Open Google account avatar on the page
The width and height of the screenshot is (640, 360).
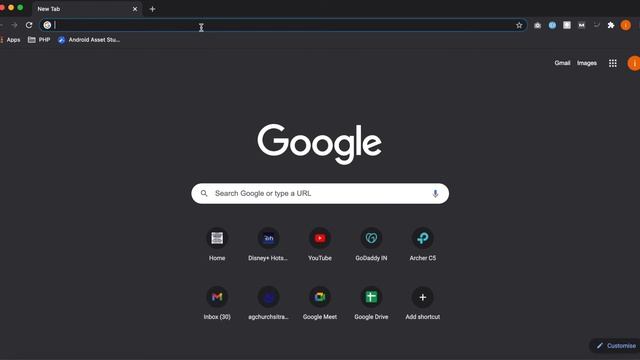coord(633,63)
